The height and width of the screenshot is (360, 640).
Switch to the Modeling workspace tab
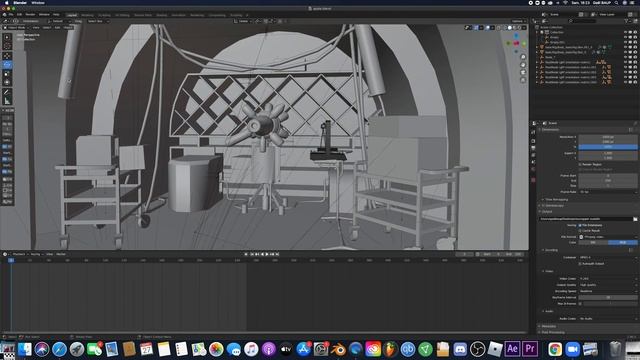click(x=87, y=15)
